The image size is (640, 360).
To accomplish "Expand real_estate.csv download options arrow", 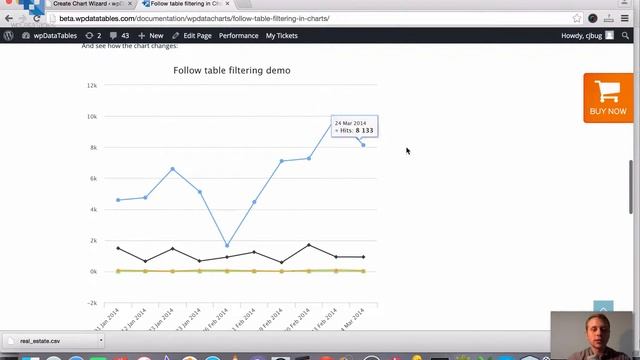I will click(101, 340).
